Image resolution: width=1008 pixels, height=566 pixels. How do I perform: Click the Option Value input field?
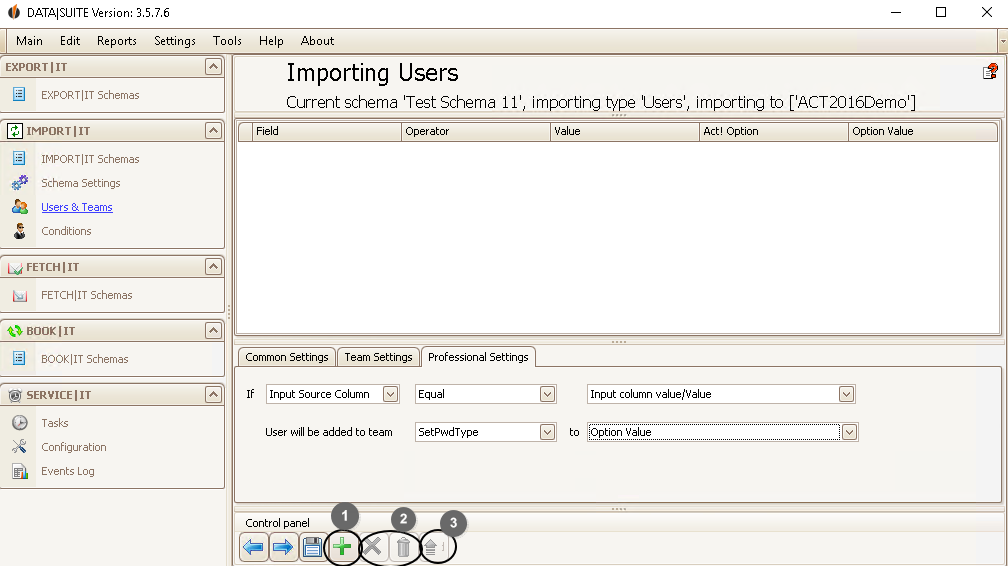[714, 432]
